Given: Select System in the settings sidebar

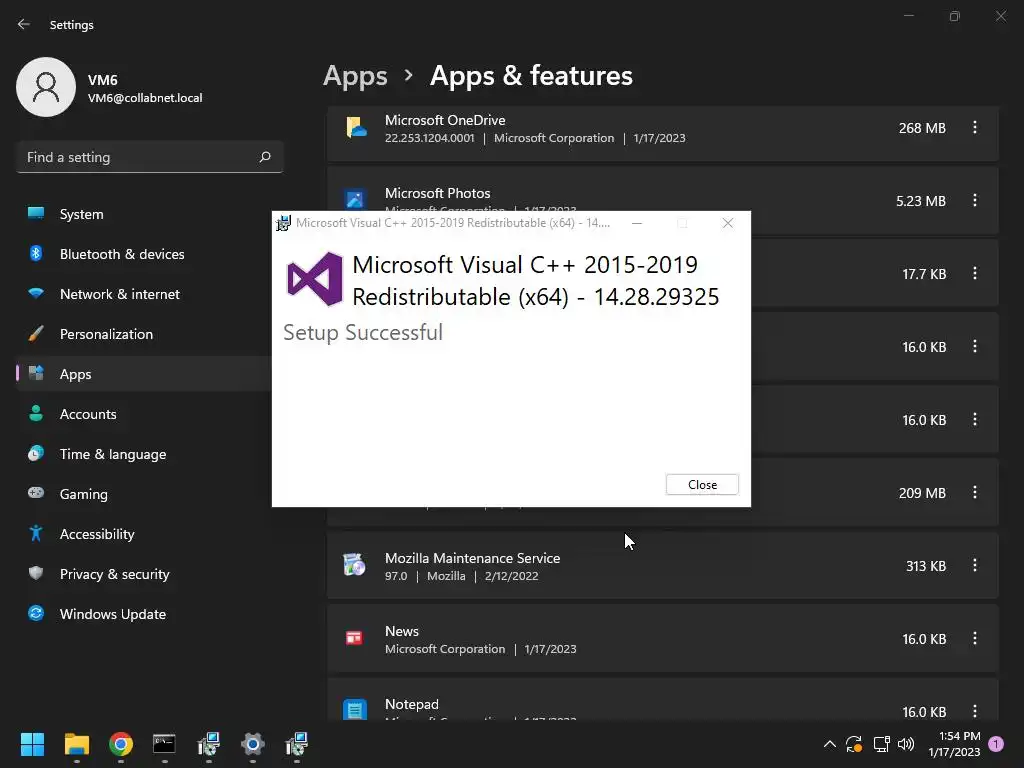Looking at the screenshot, I should [x=81, y=214].
